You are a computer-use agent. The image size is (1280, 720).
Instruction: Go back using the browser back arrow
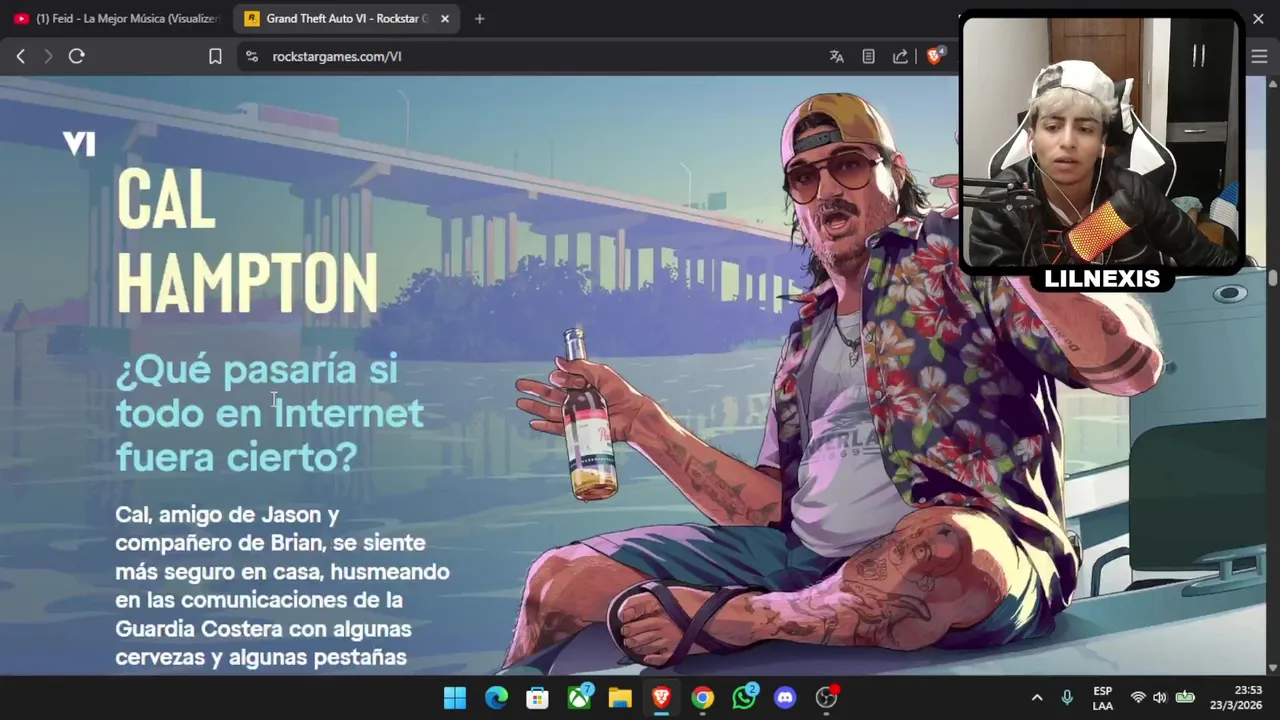pos(20,57)
